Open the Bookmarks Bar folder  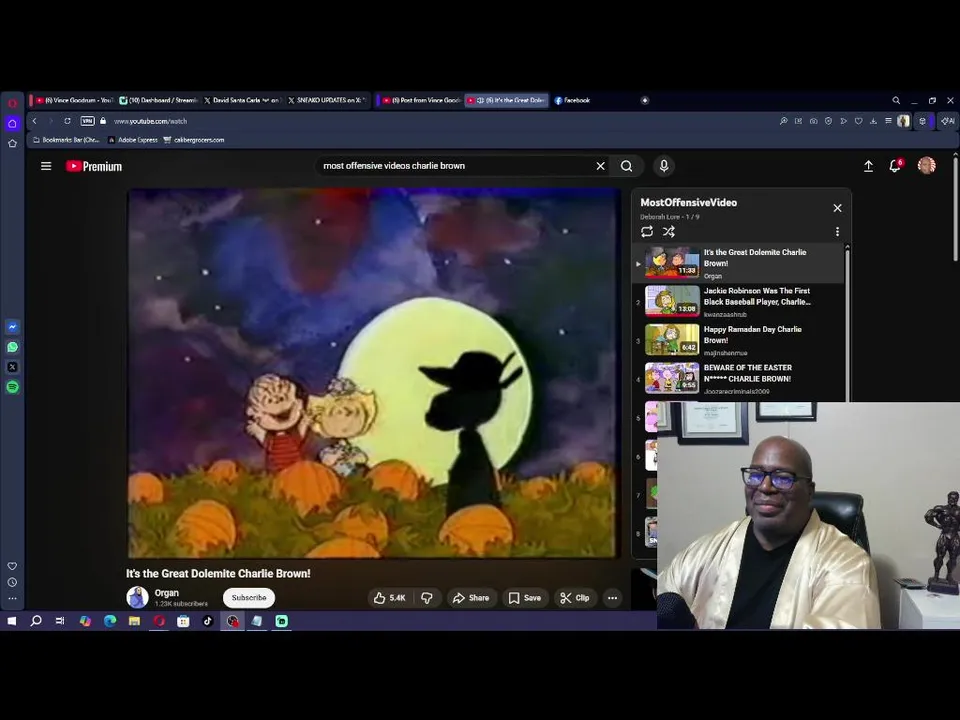click(x=66, y=140)
